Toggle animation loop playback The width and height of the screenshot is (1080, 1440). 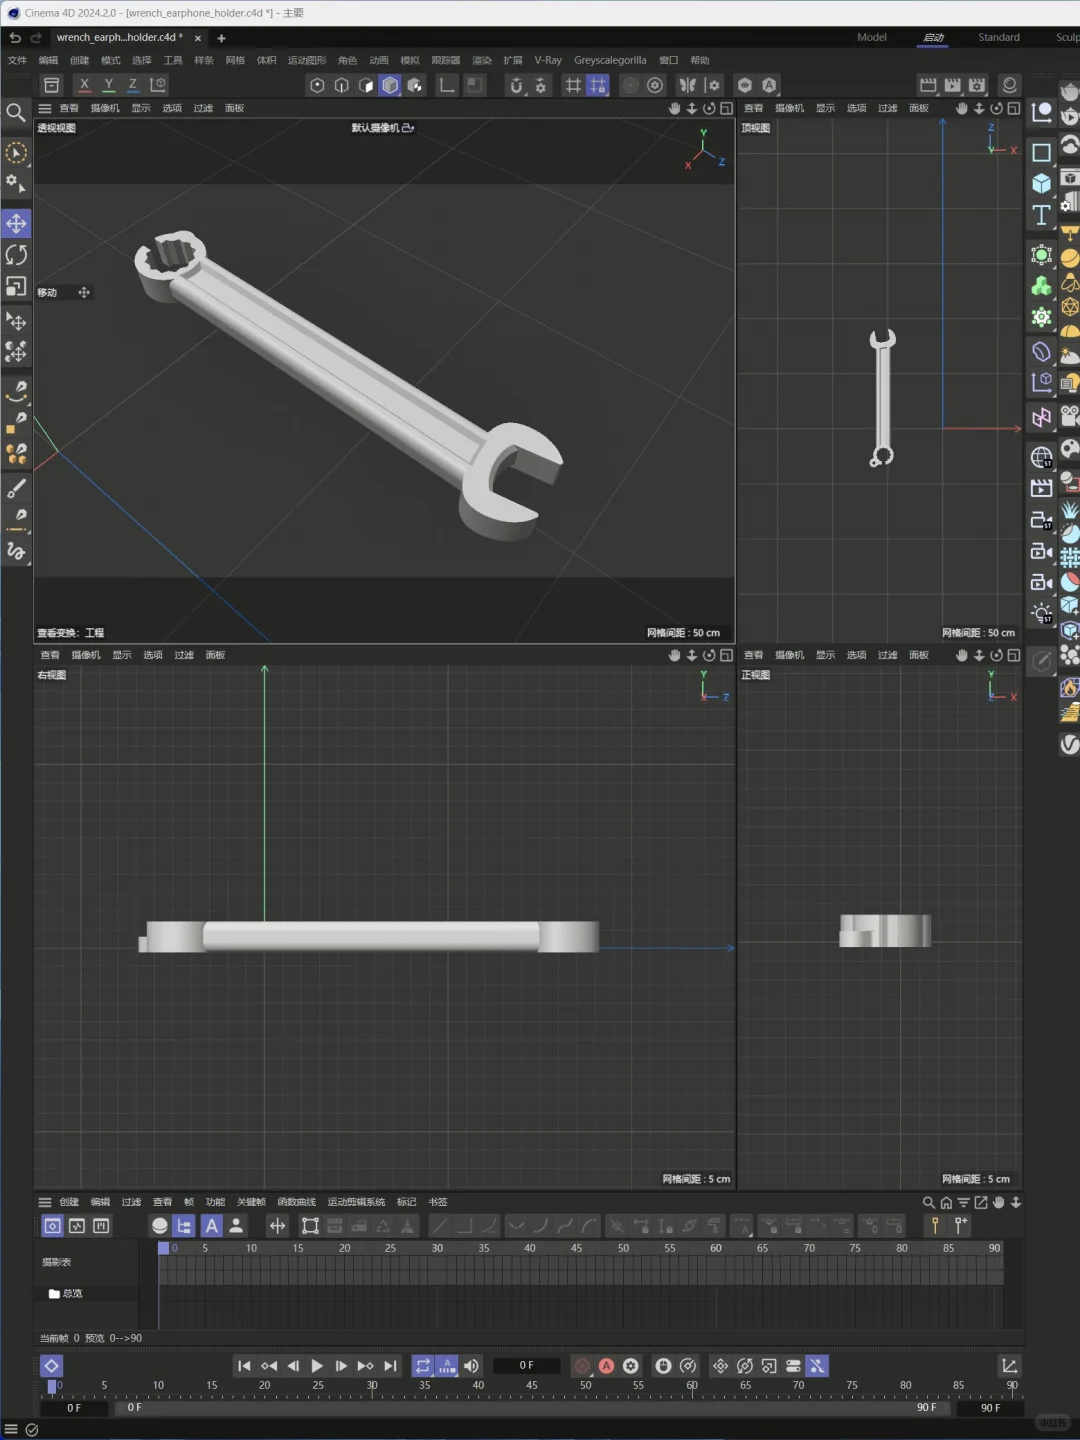coord(423,1366)
